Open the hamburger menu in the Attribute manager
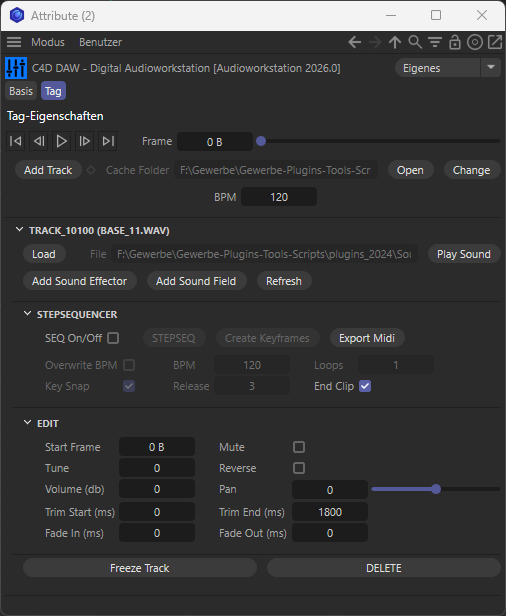 click(14, 42)
